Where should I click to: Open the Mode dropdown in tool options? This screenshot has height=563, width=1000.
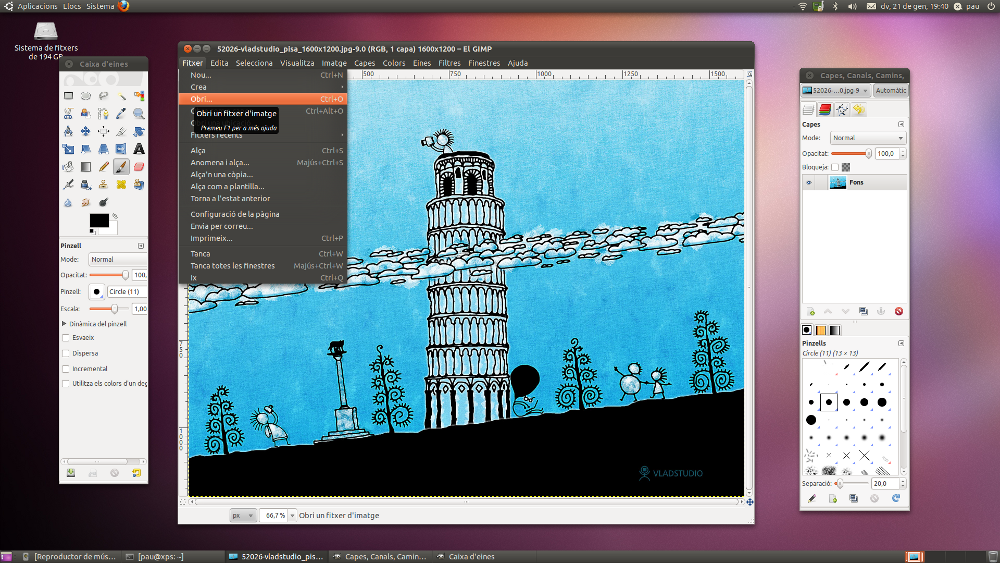(117, 260)
